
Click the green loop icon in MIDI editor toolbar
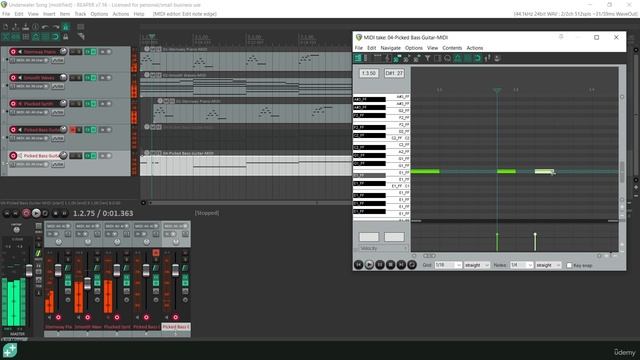pos(478,59)
